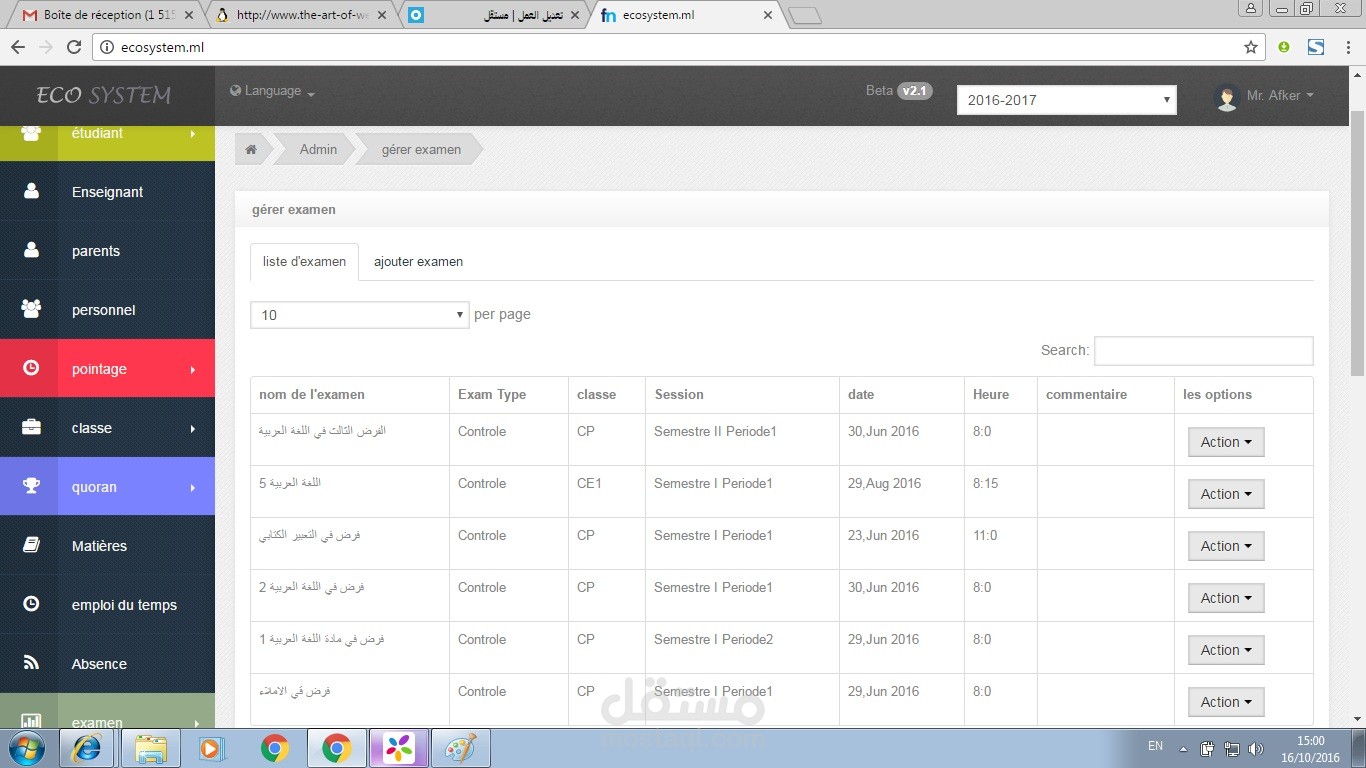This screenshot has width=1366, height=768.
Task: Click the gérer examen breadcrumb
Action: (421, 149)
